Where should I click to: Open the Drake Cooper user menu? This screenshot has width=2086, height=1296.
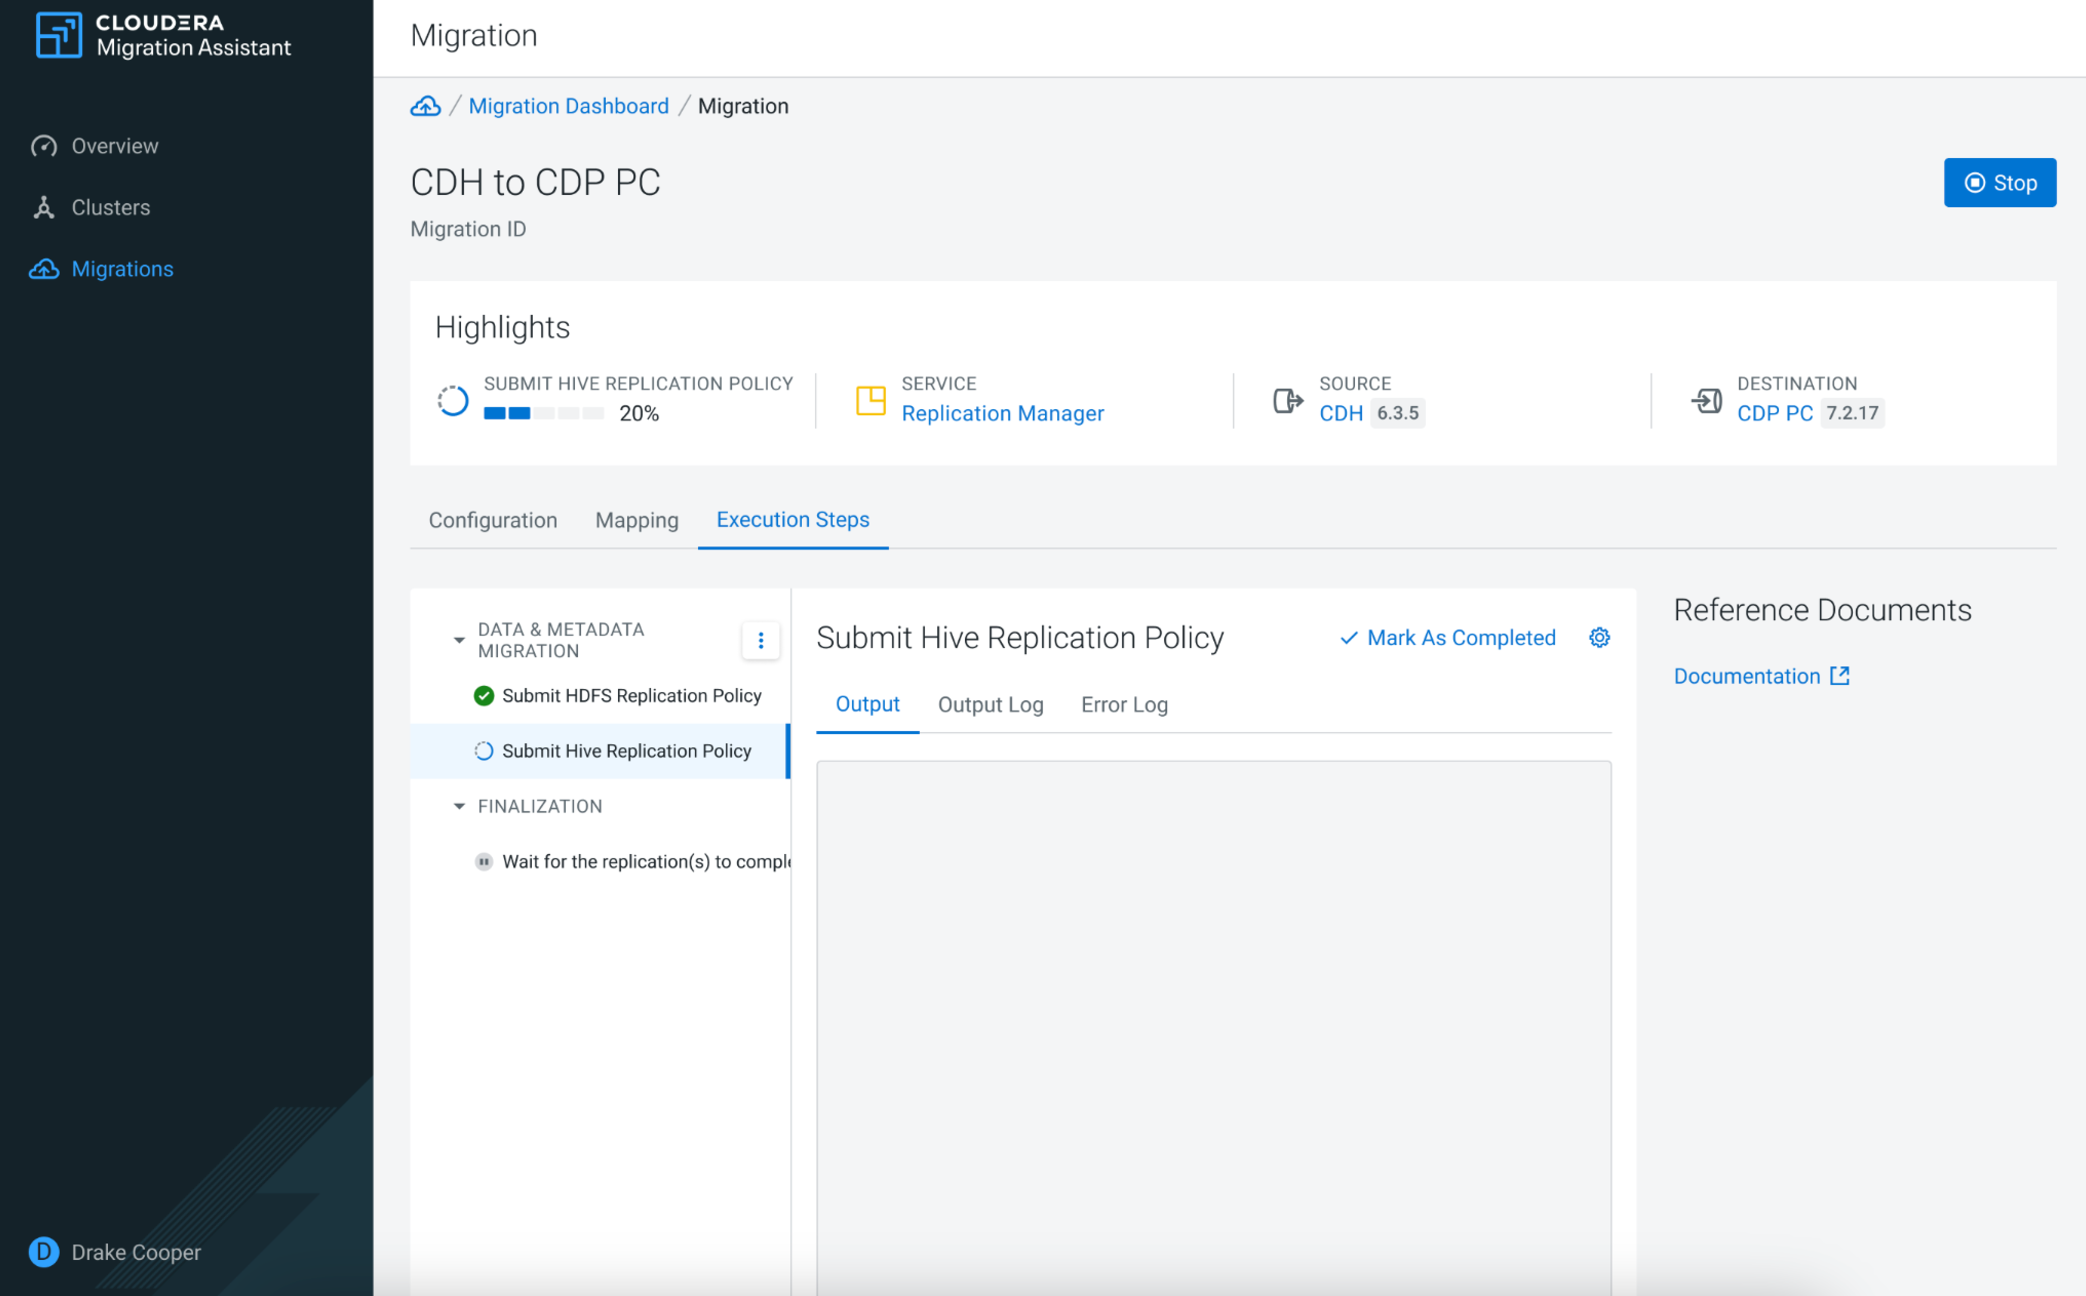pos(115,1252)
